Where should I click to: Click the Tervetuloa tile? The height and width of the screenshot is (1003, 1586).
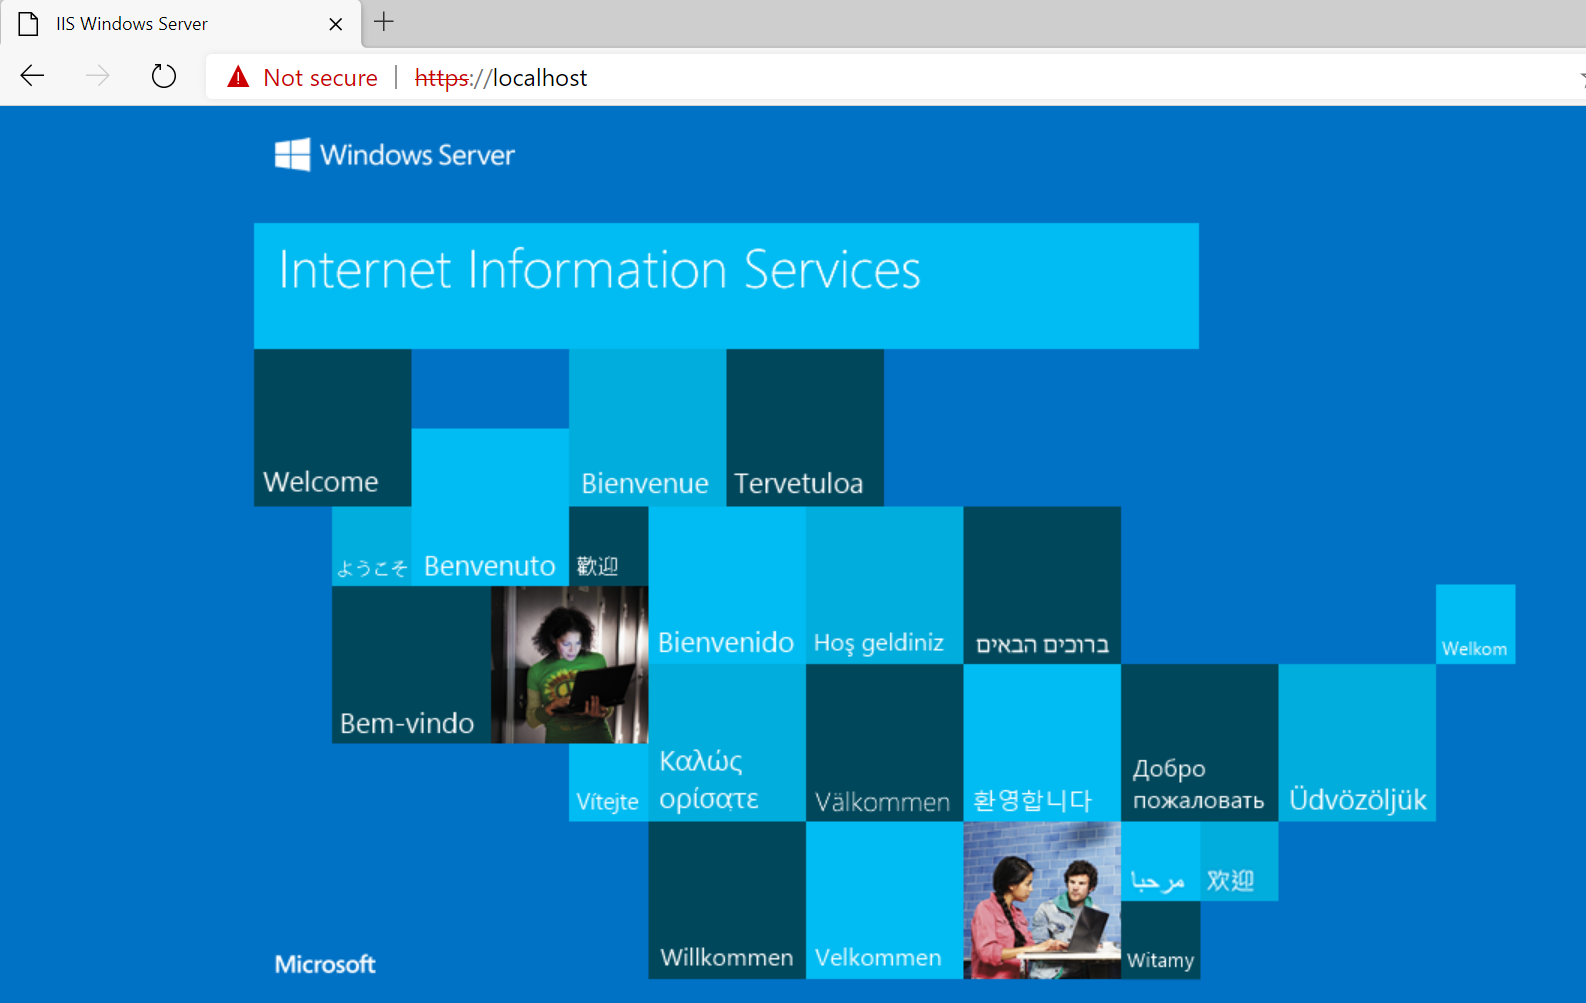click(x=805, y=427)
